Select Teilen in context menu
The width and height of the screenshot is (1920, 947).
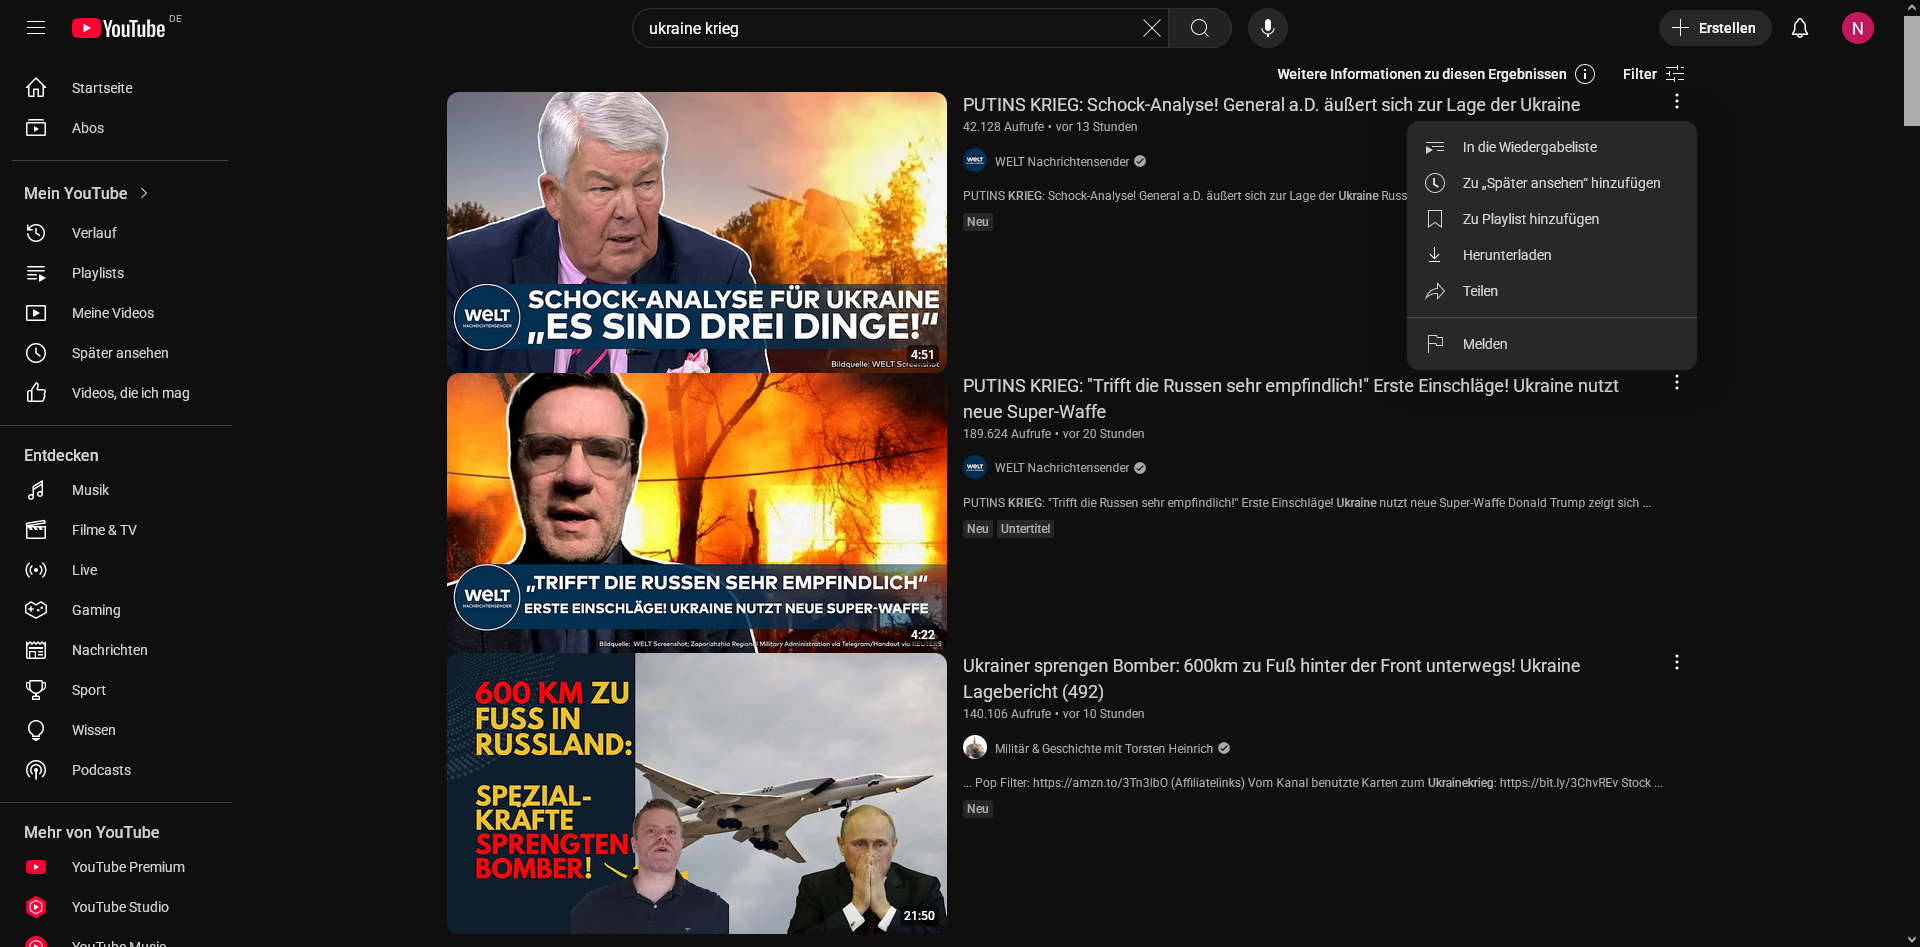tap(1551, 291)
